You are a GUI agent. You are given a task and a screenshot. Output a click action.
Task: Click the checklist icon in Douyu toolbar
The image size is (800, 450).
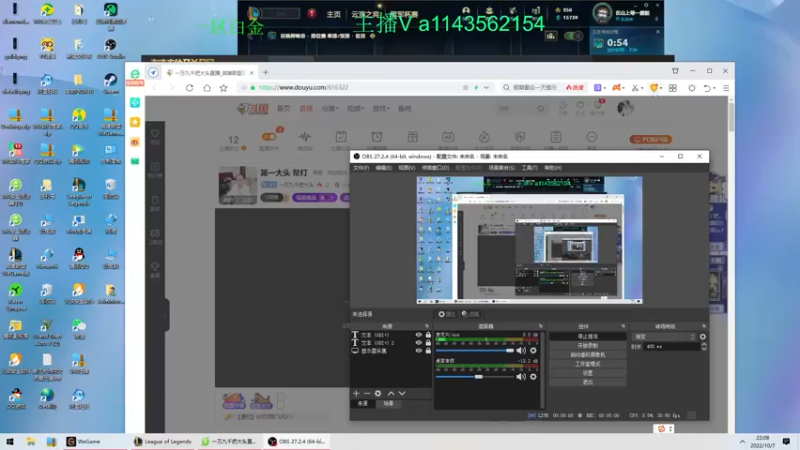click(x=341, y=137)
